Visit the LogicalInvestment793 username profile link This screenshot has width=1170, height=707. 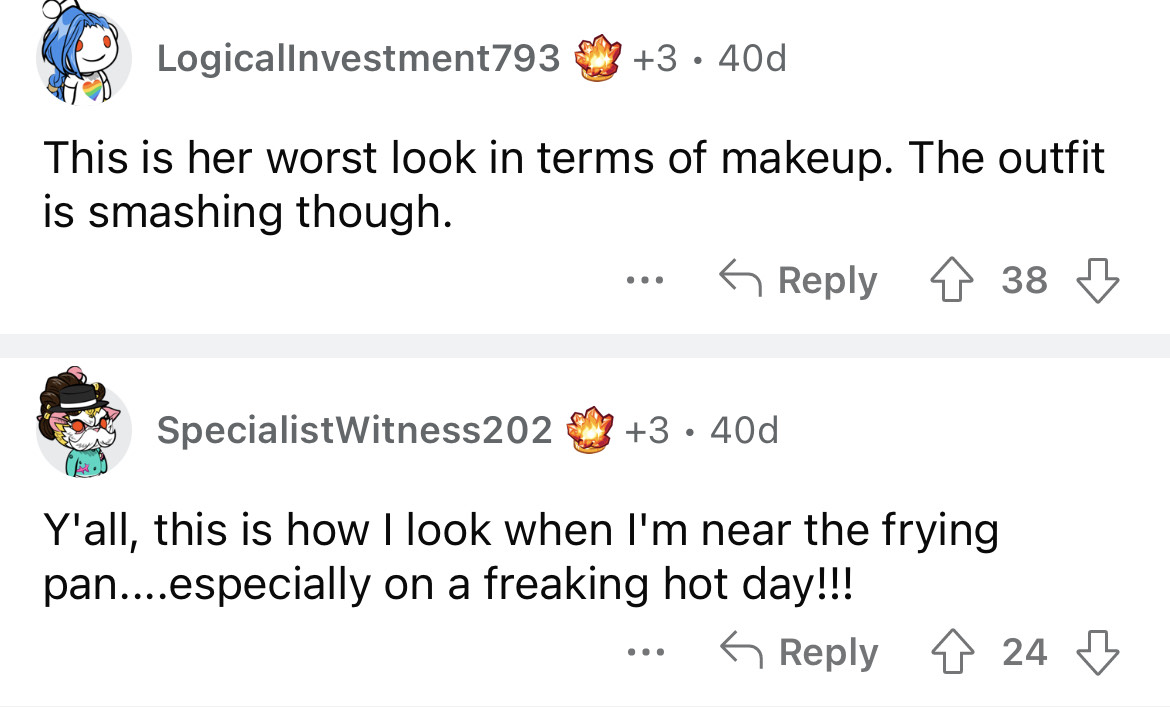point(358,59)
